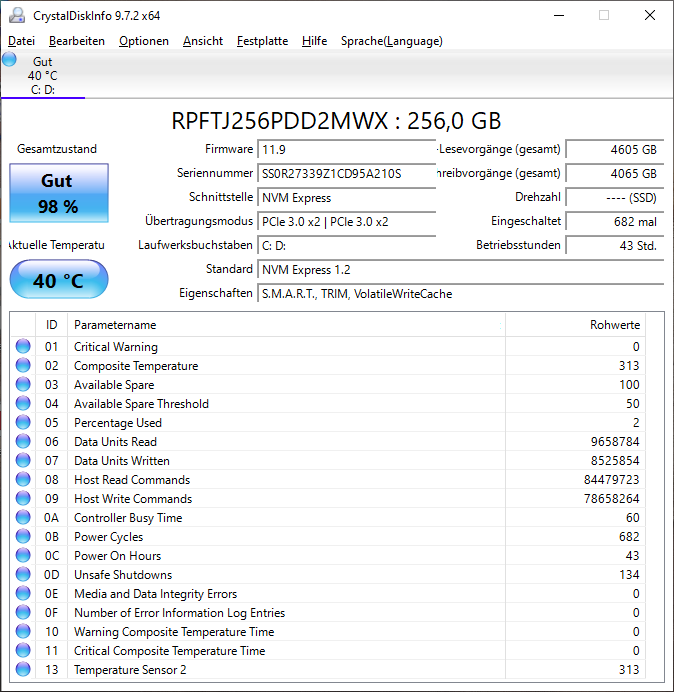The image size is (674, 692).
Task: Click raw value 8525854
Action: (x=615, y=461)
